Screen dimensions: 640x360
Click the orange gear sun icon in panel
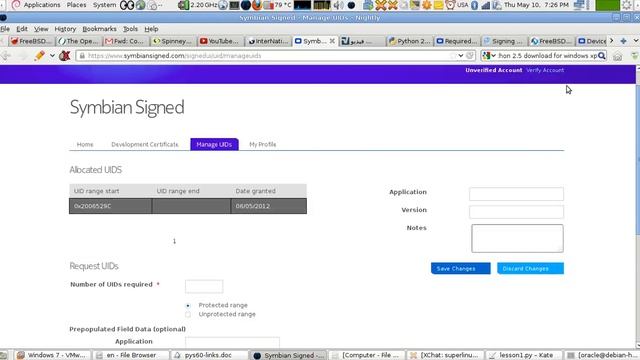[427, 5]
